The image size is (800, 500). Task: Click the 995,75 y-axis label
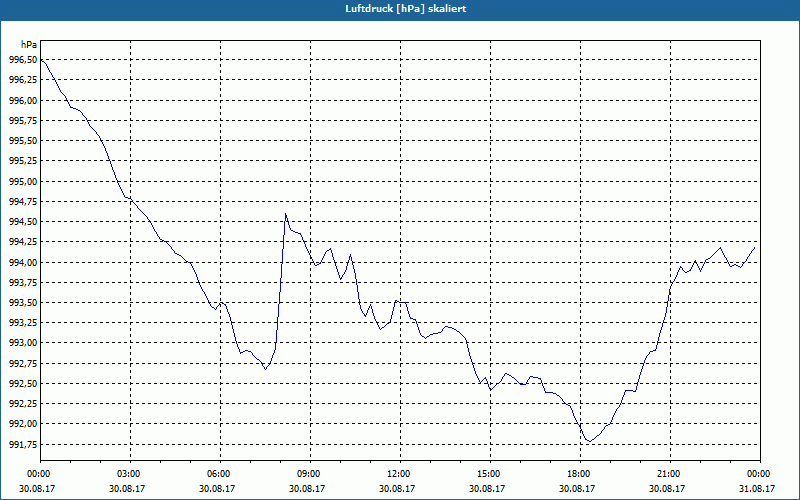point(23,121)
